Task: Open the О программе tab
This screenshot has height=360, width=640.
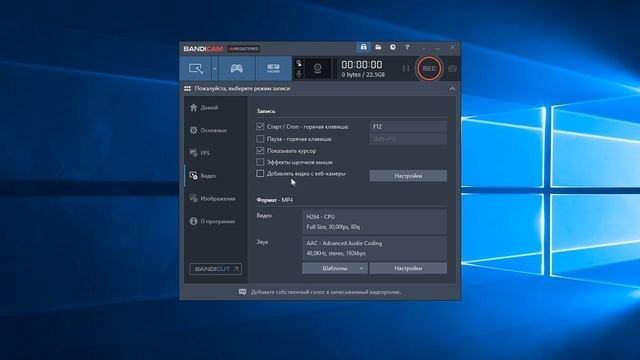Action: pos(216,221)
